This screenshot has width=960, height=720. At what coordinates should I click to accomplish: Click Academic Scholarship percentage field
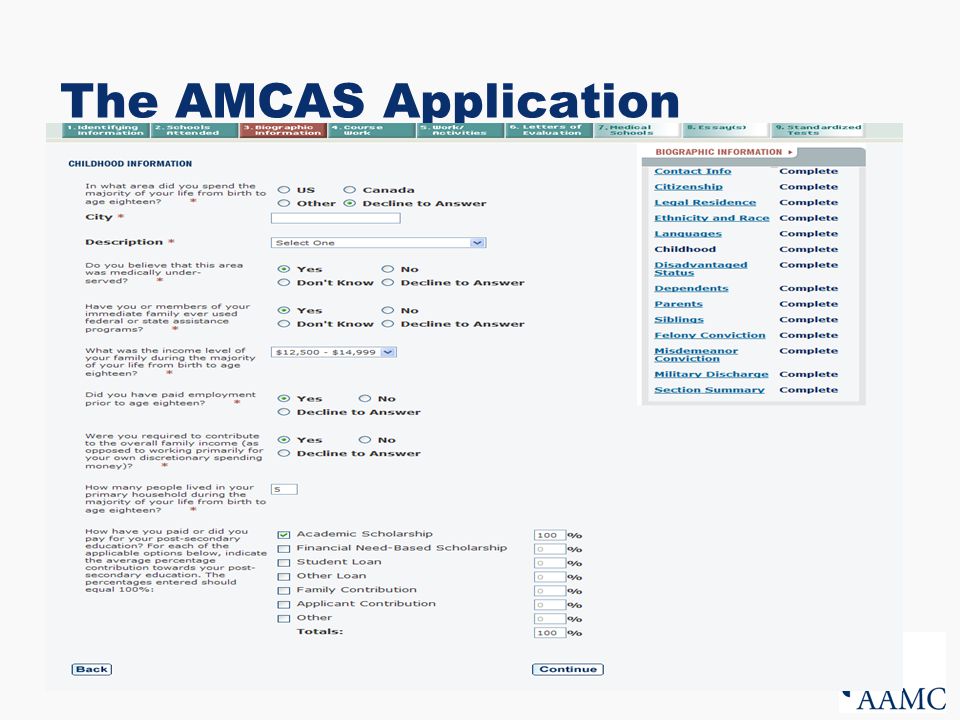(x=549, y=535)
